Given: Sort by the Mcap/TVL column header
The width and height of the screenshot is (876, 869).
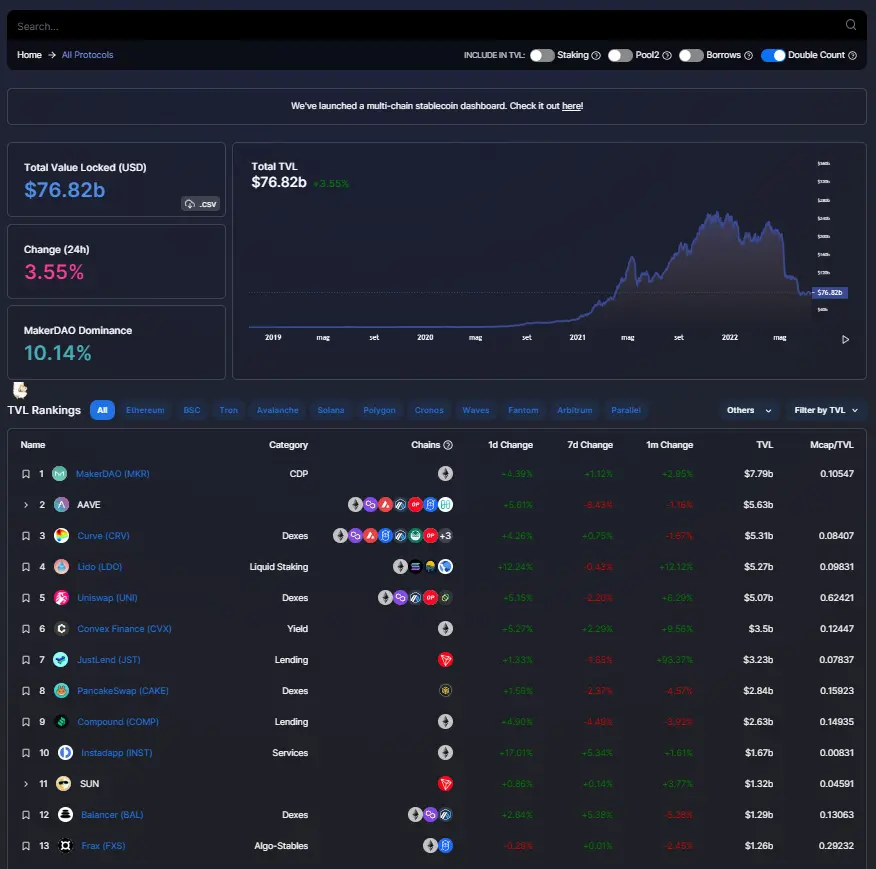Looking at the screenshot, I should tap(831, 445).
